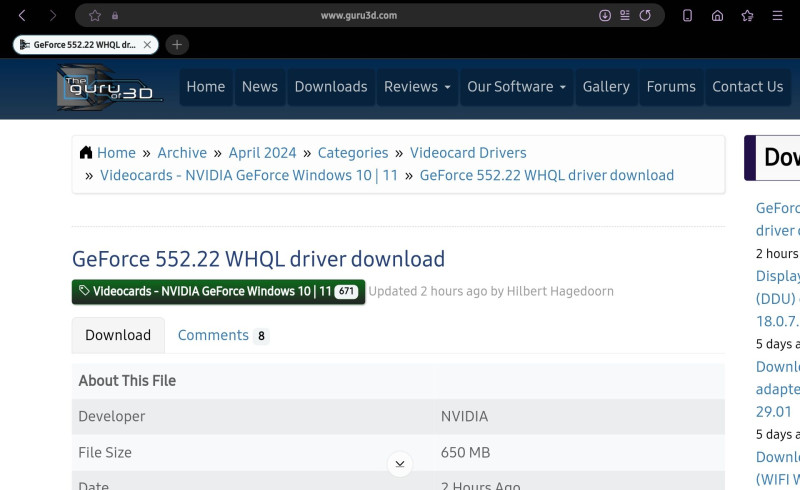Open the browser hamburger menu
Screen dimensions: 800x490
click(x=777, y=15)
